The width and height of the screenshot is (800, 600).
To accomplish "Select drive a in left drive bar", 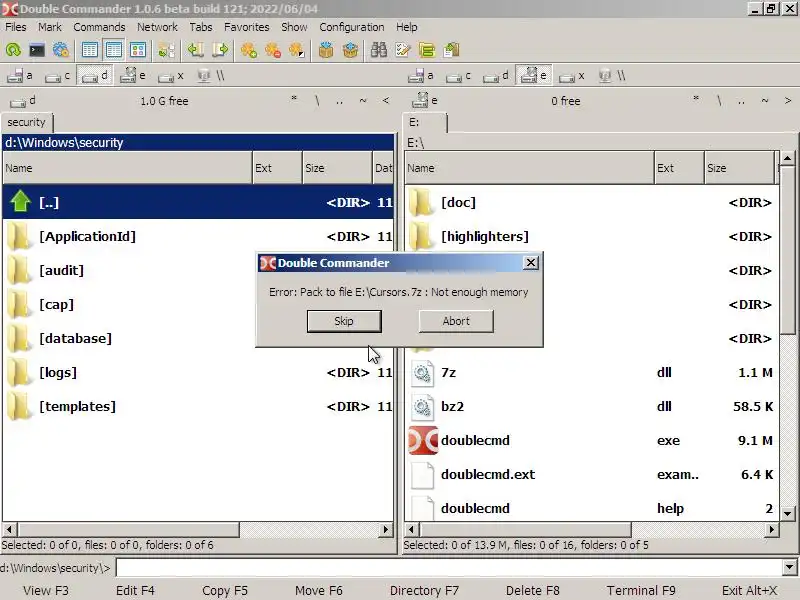I will 20,76.
